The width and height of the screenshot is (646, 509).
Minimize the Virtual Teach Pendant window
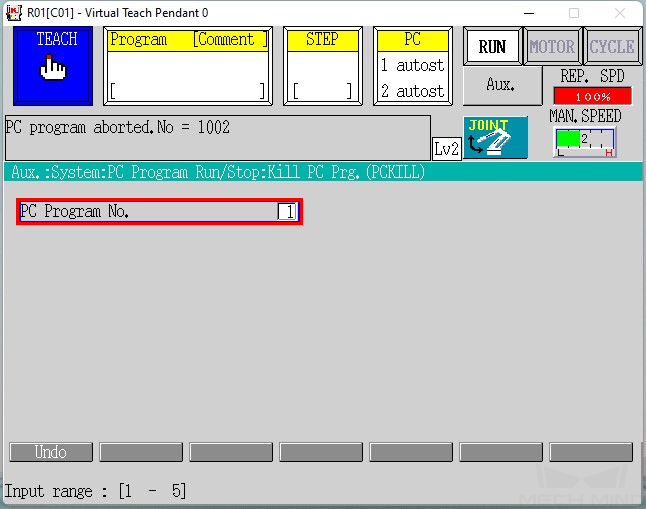click(529, 13)
